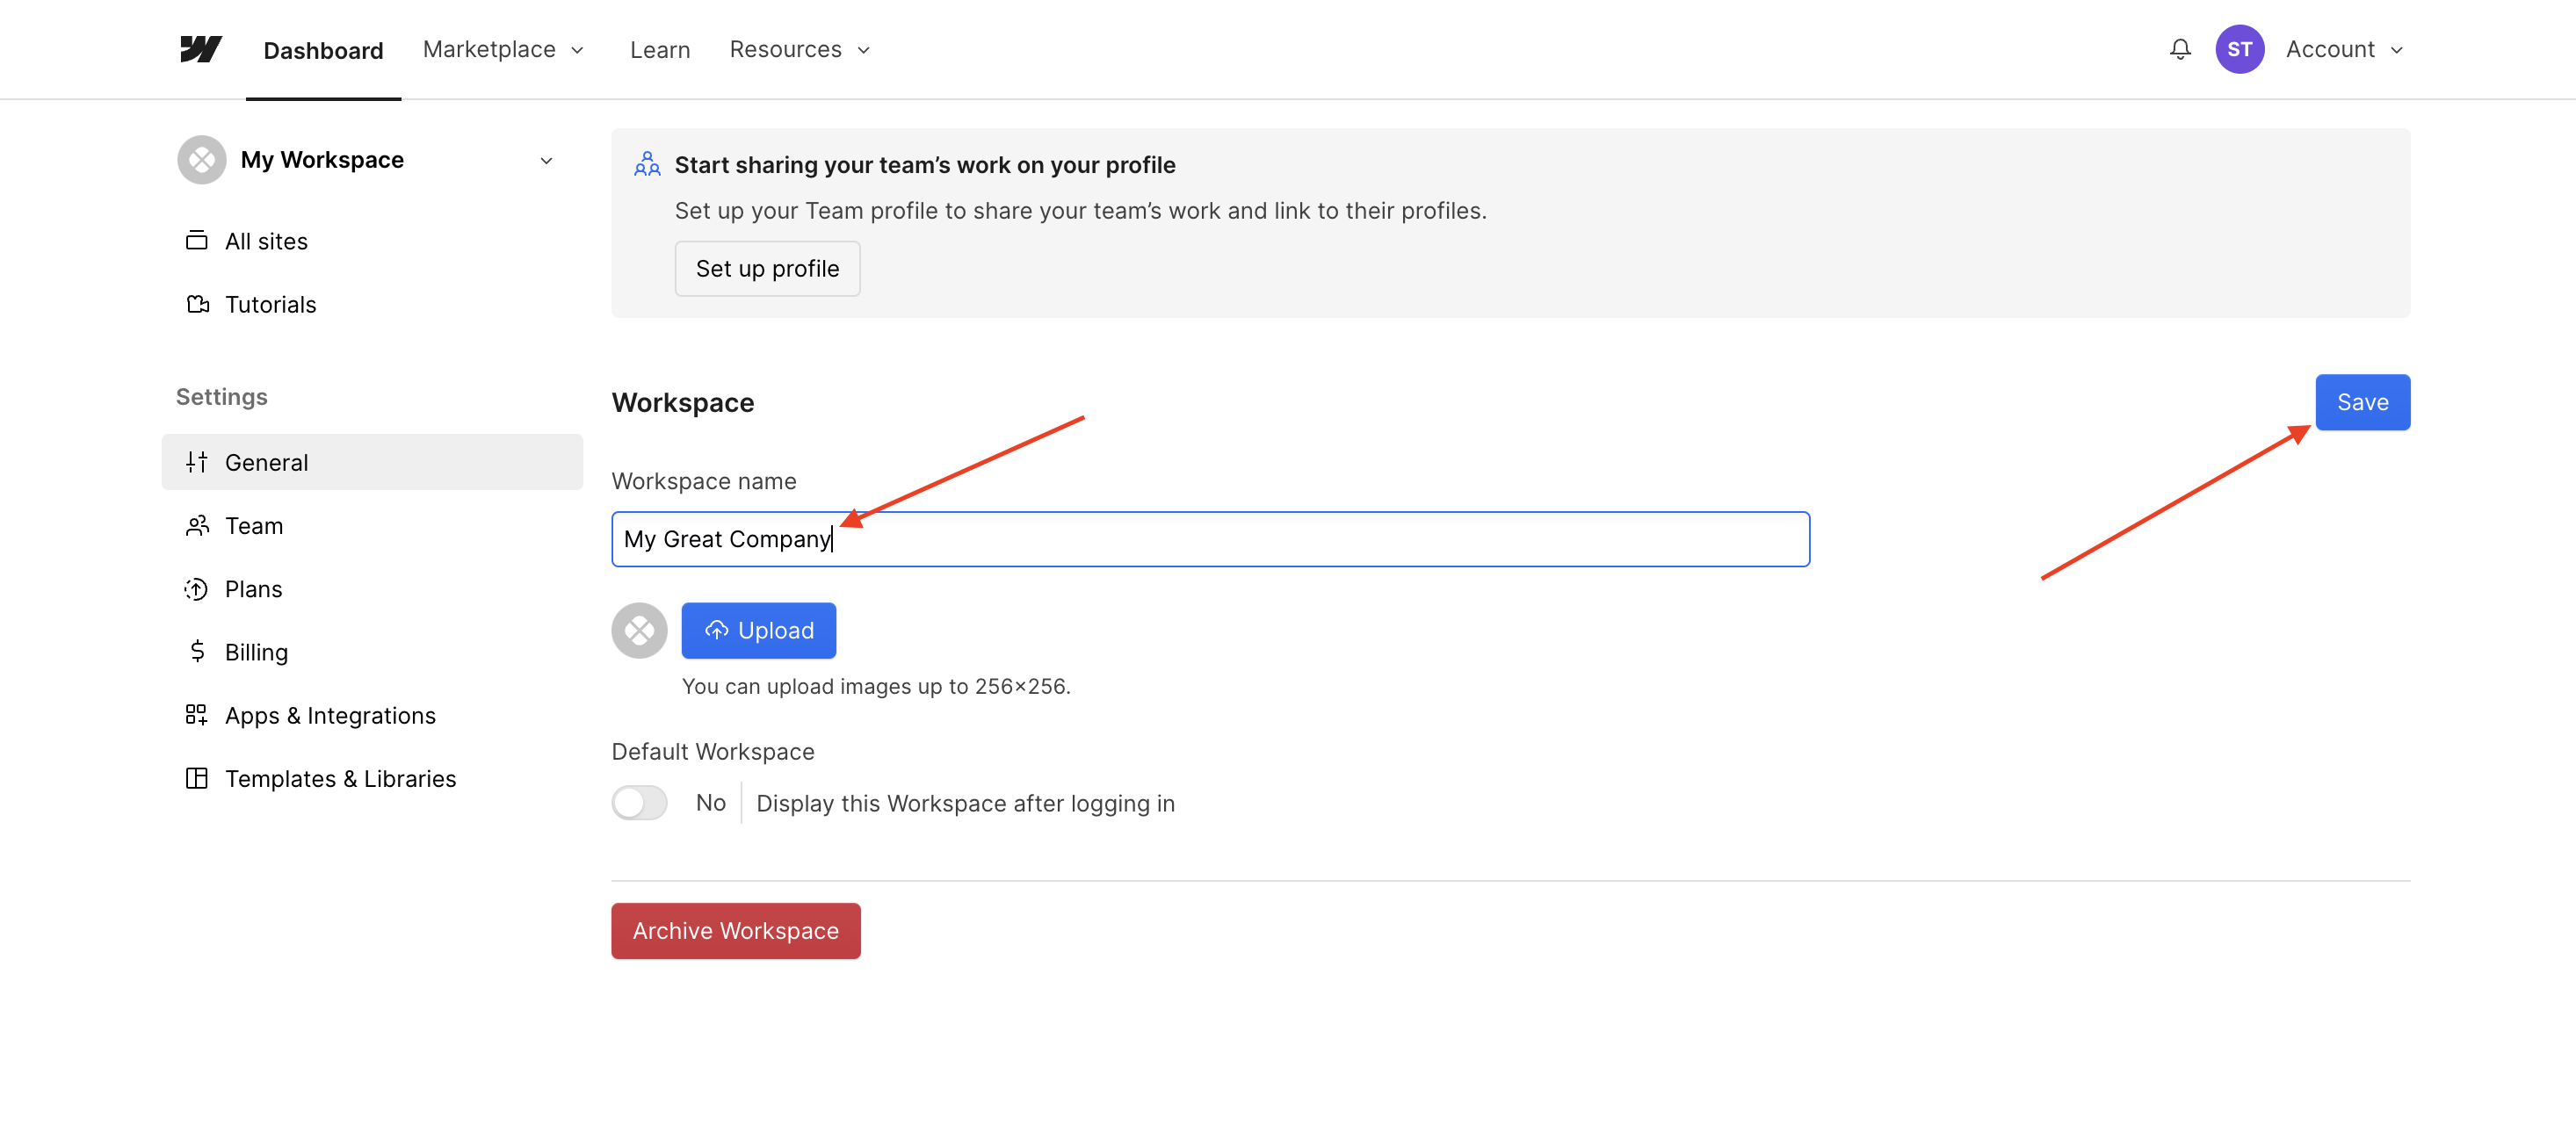This screenshot has height=1147, width=2576.
Task: Click the Templates & Libraries layout icon
Action: [x=197, y=778]
